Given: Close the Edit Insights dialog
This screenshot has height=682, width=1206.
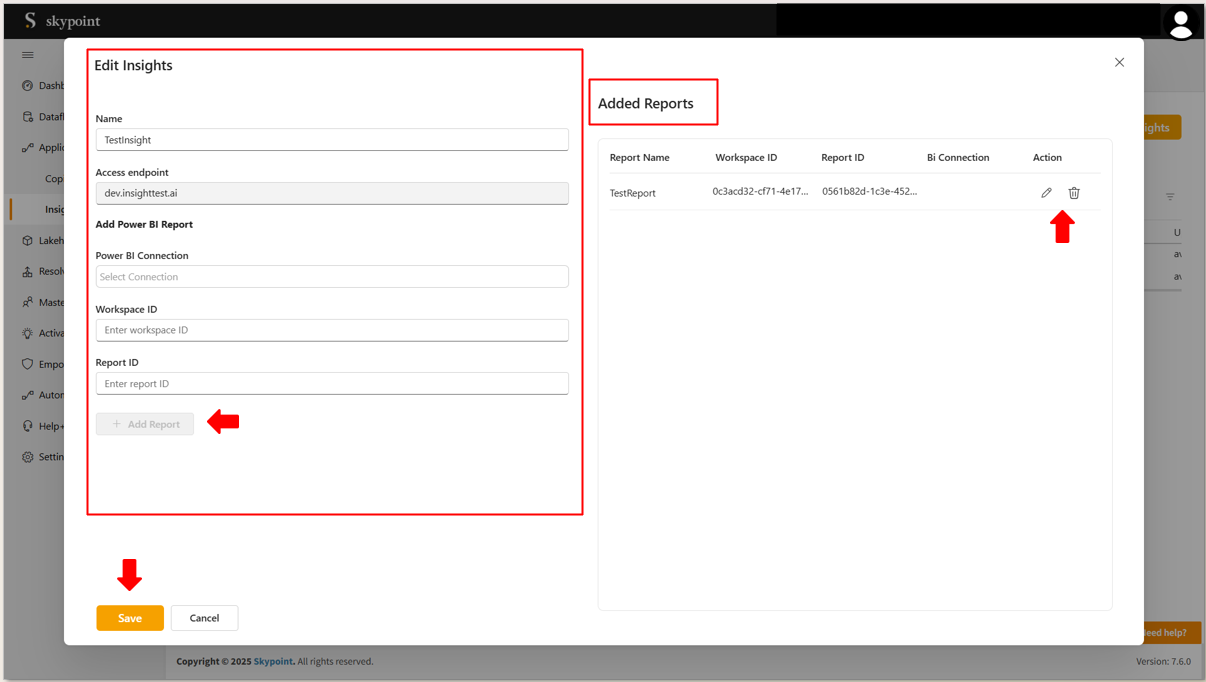Looking at the screenshot, I should (1119, 62).
